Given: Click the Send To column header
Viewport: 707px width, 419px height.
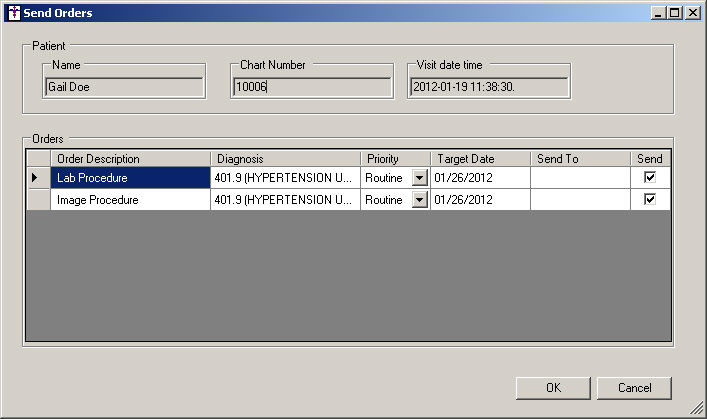Looking at the screenshot, I should pyautogui.click(x=580, y=159).
